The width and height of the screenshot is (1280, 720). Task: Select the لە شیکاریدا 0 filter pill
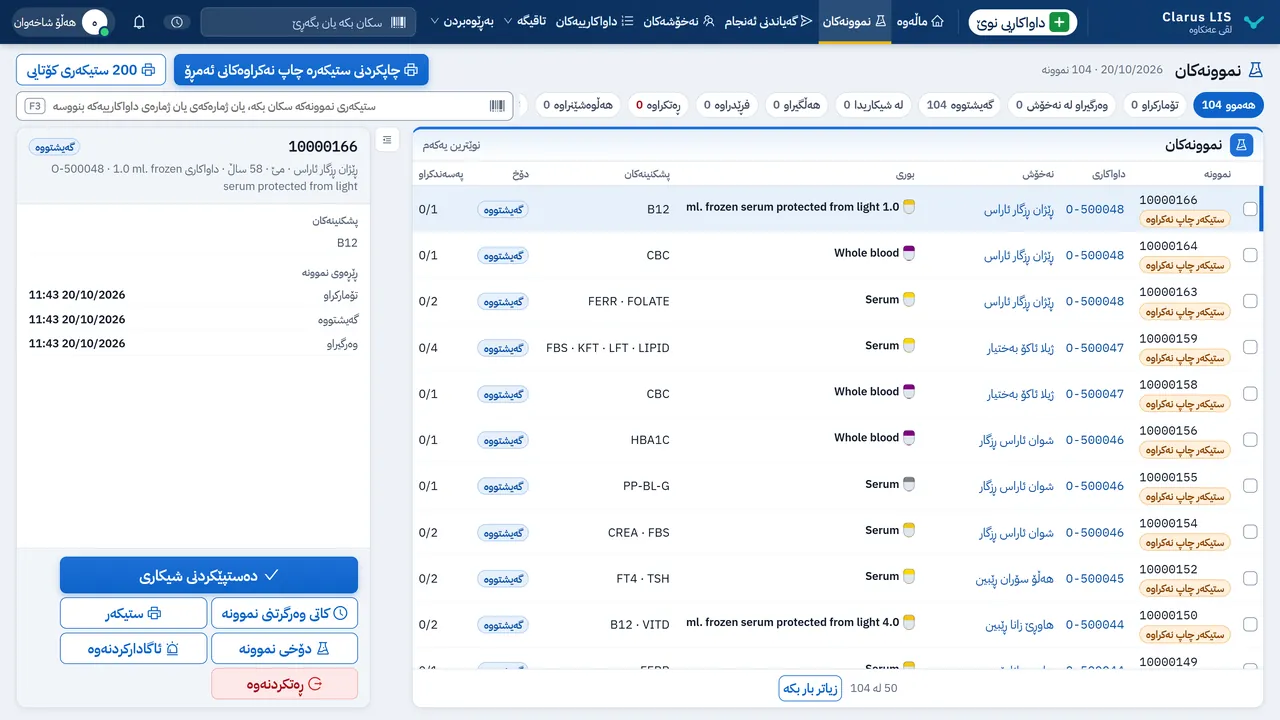873,104
